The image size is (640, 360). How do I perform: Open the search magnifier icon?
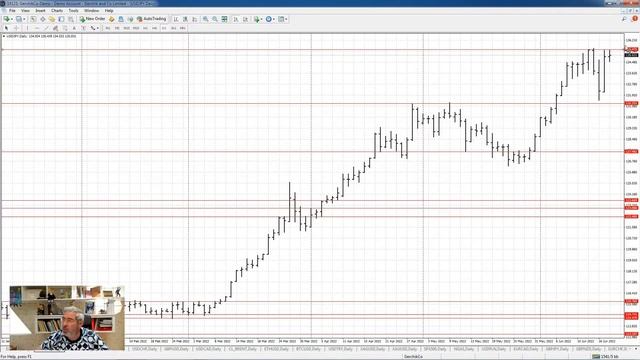[x=624, y=19]
